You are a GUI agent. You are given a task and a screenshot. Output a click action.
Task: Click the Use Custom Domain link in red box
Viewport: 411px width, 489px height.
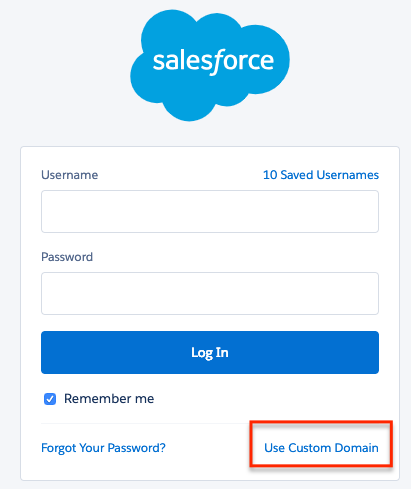tap(321, 448)
